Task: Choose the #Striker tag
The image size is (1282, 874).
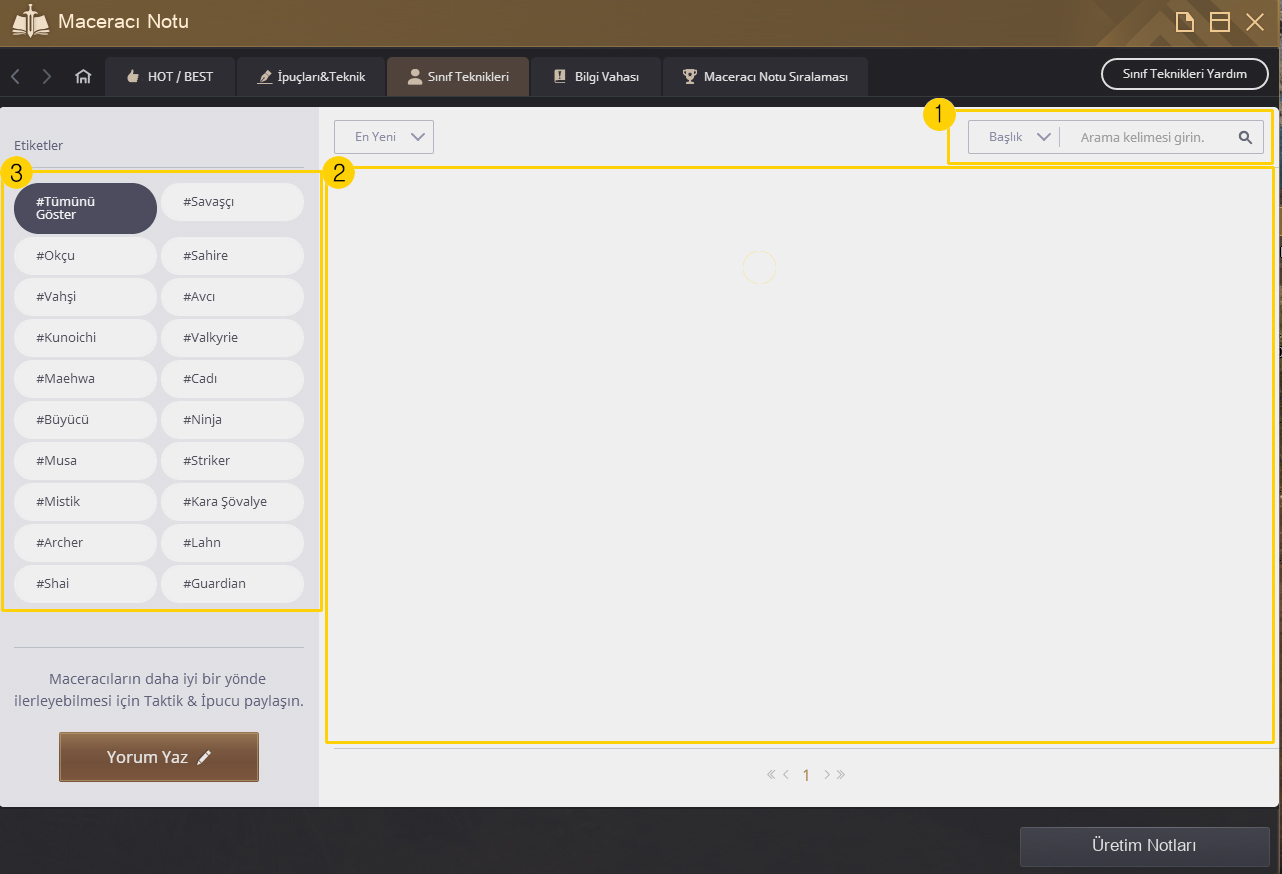Action: tap(232, 461)
